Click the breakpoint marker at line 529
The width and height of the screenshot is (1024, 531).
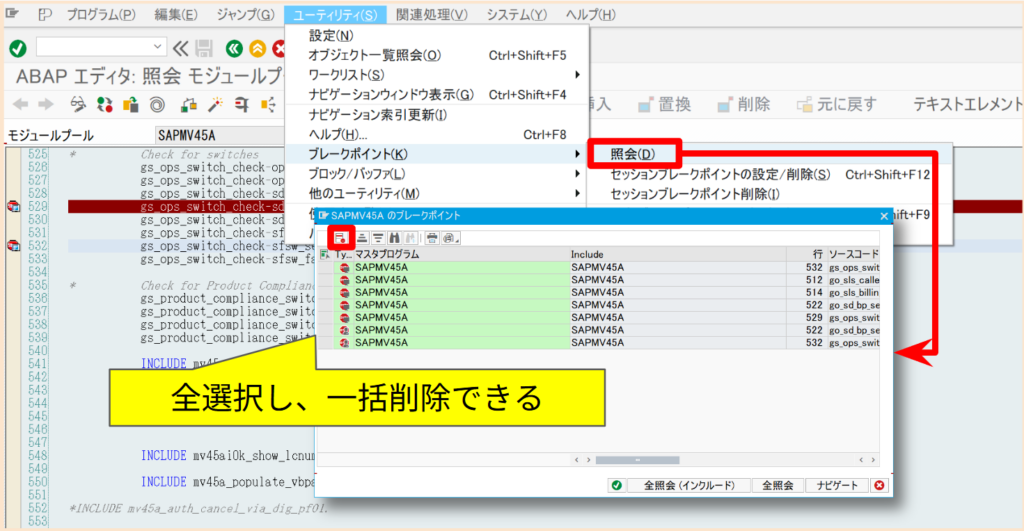(x=13, y=206)
